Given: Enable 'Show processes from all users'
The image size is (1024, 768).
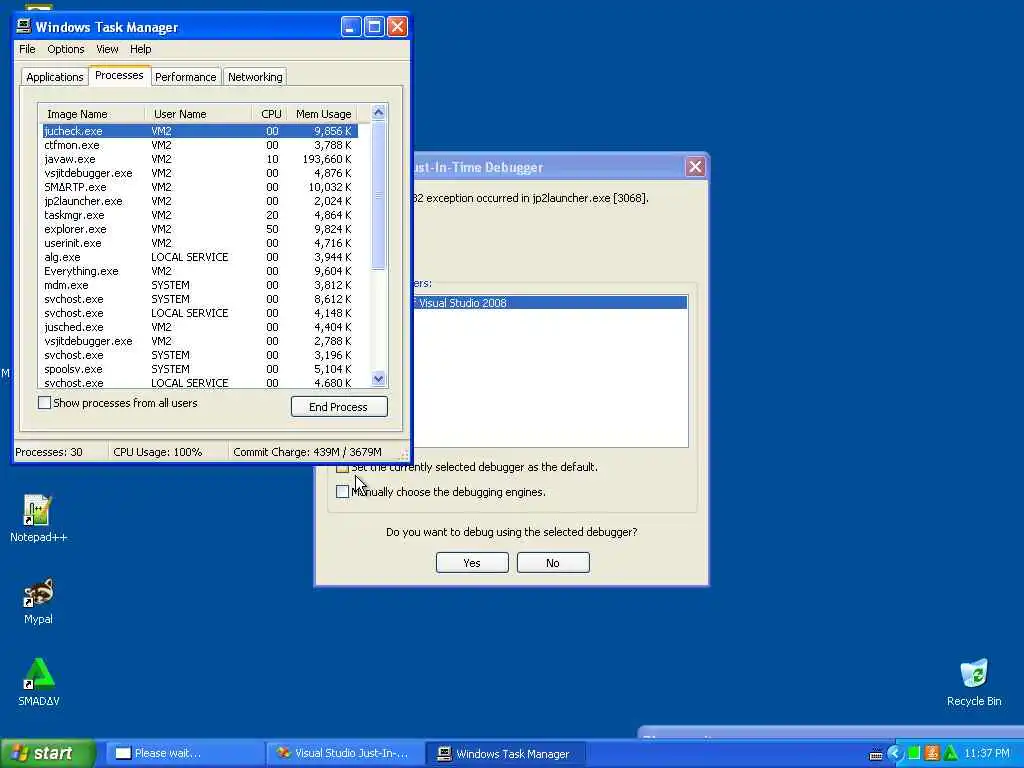Looking at the screenshot, I should point(44,403).
